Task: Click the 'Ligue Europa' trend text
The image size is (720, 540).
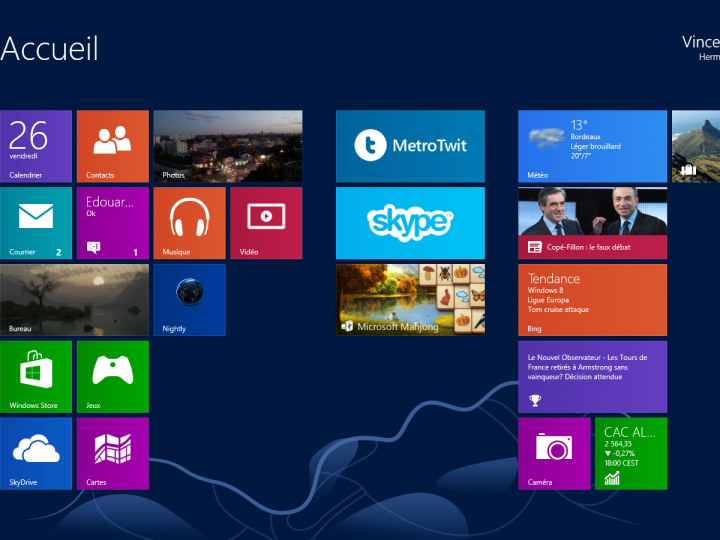Action: (x=548, y=300)
